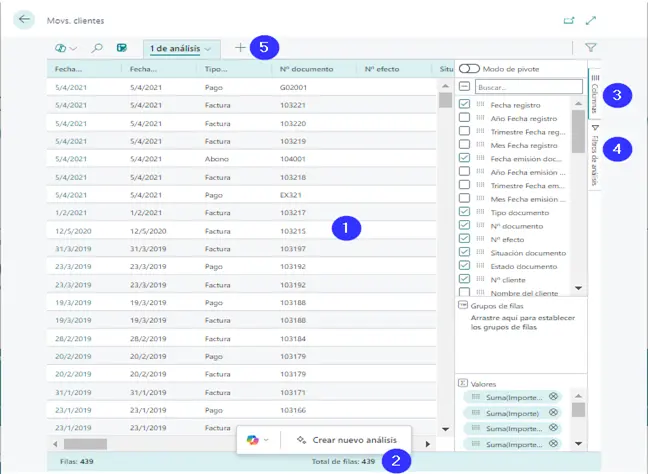This screenshot has height=474, width=648.
Task: Click the Tipo... column header
Action: (216, 69)
